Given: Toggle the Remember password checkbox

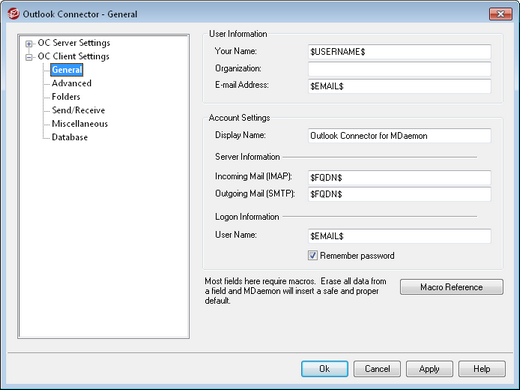Looking at the screenshot, I should [313, 256].
